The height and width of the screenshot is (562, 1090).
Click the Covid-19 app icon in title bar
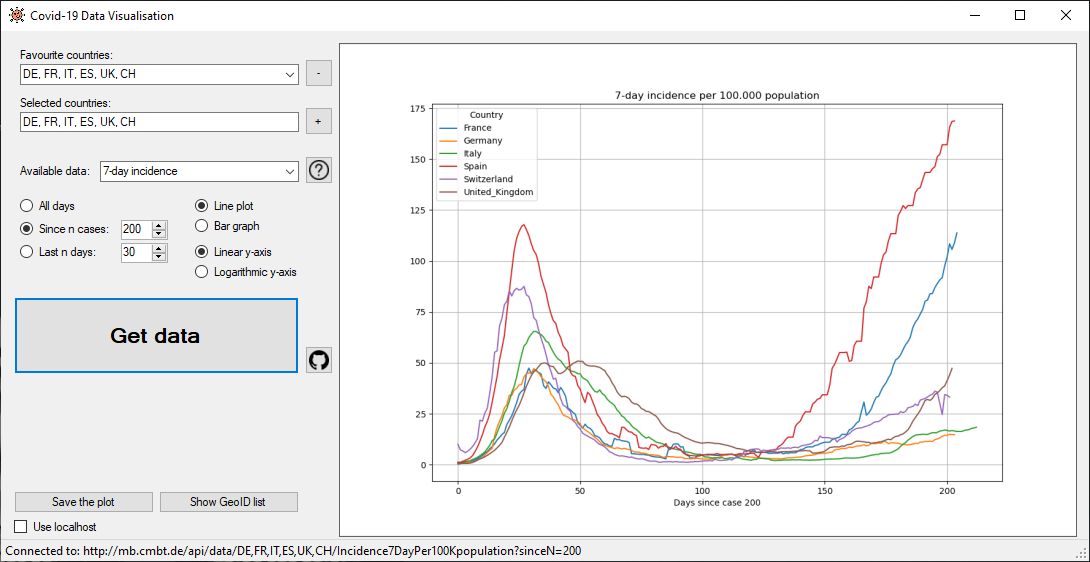click(16, 16)
